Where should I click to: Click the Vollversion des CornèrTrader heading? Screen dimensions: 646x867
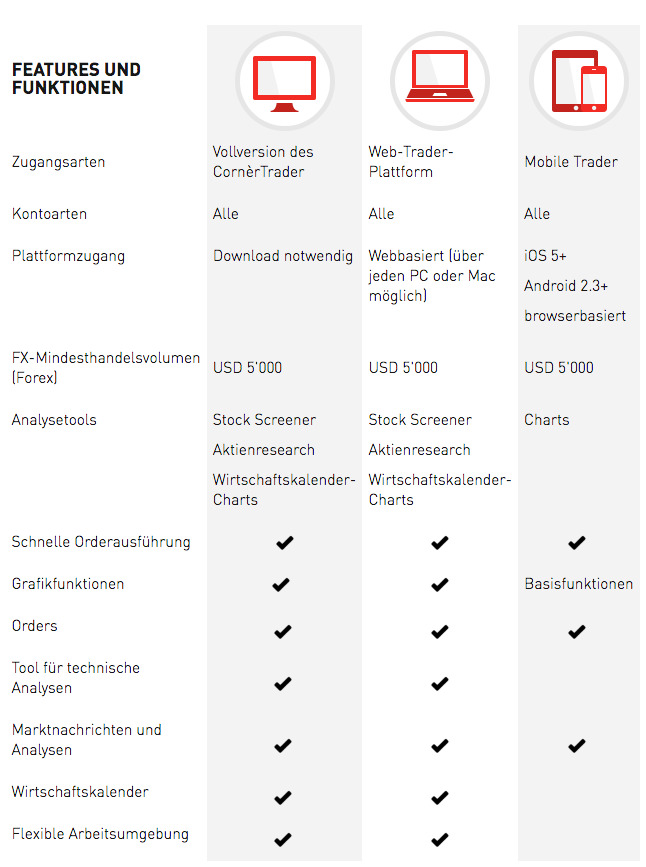pyautogui.click(x=263, y=162)
